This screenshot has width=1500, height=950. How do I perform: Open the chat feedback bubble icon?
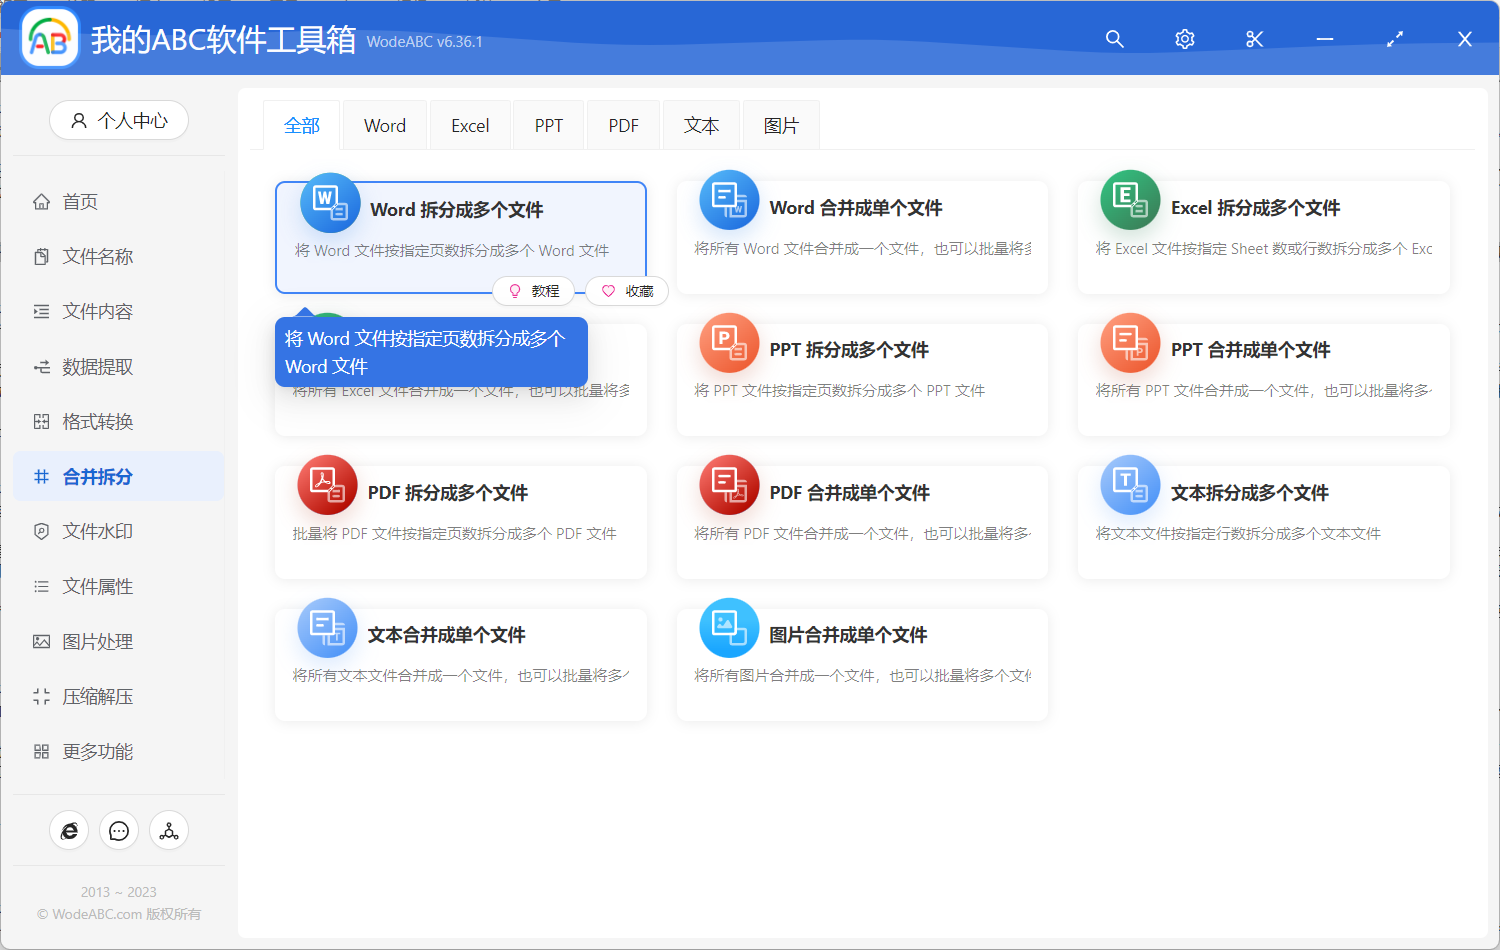coord(119,830)
